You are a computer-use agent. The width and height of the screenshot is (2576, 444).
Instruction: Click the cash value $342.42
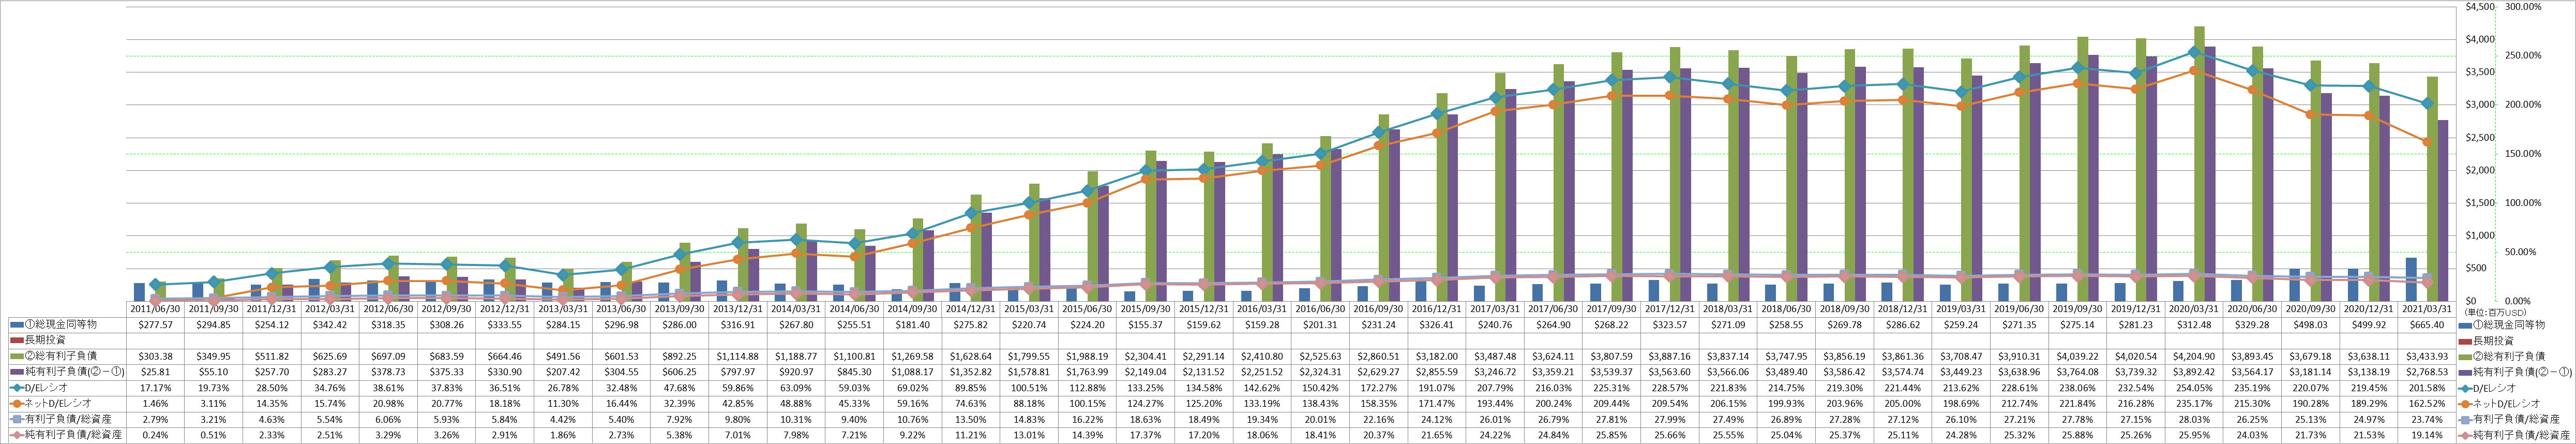pos(331,325)
